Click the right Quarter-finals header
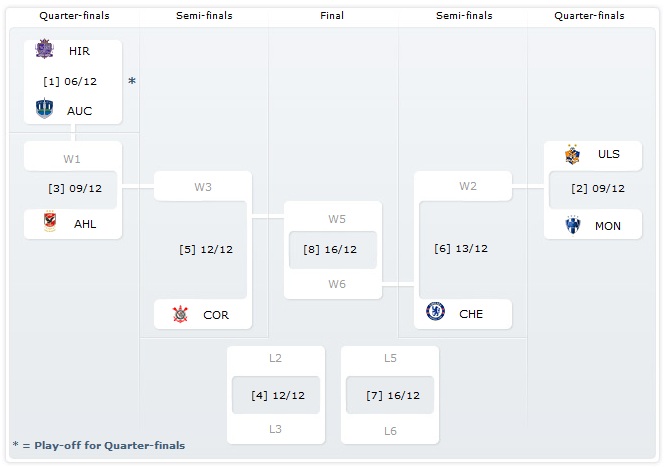The image size is (664, 468). [x=589, y=16]
